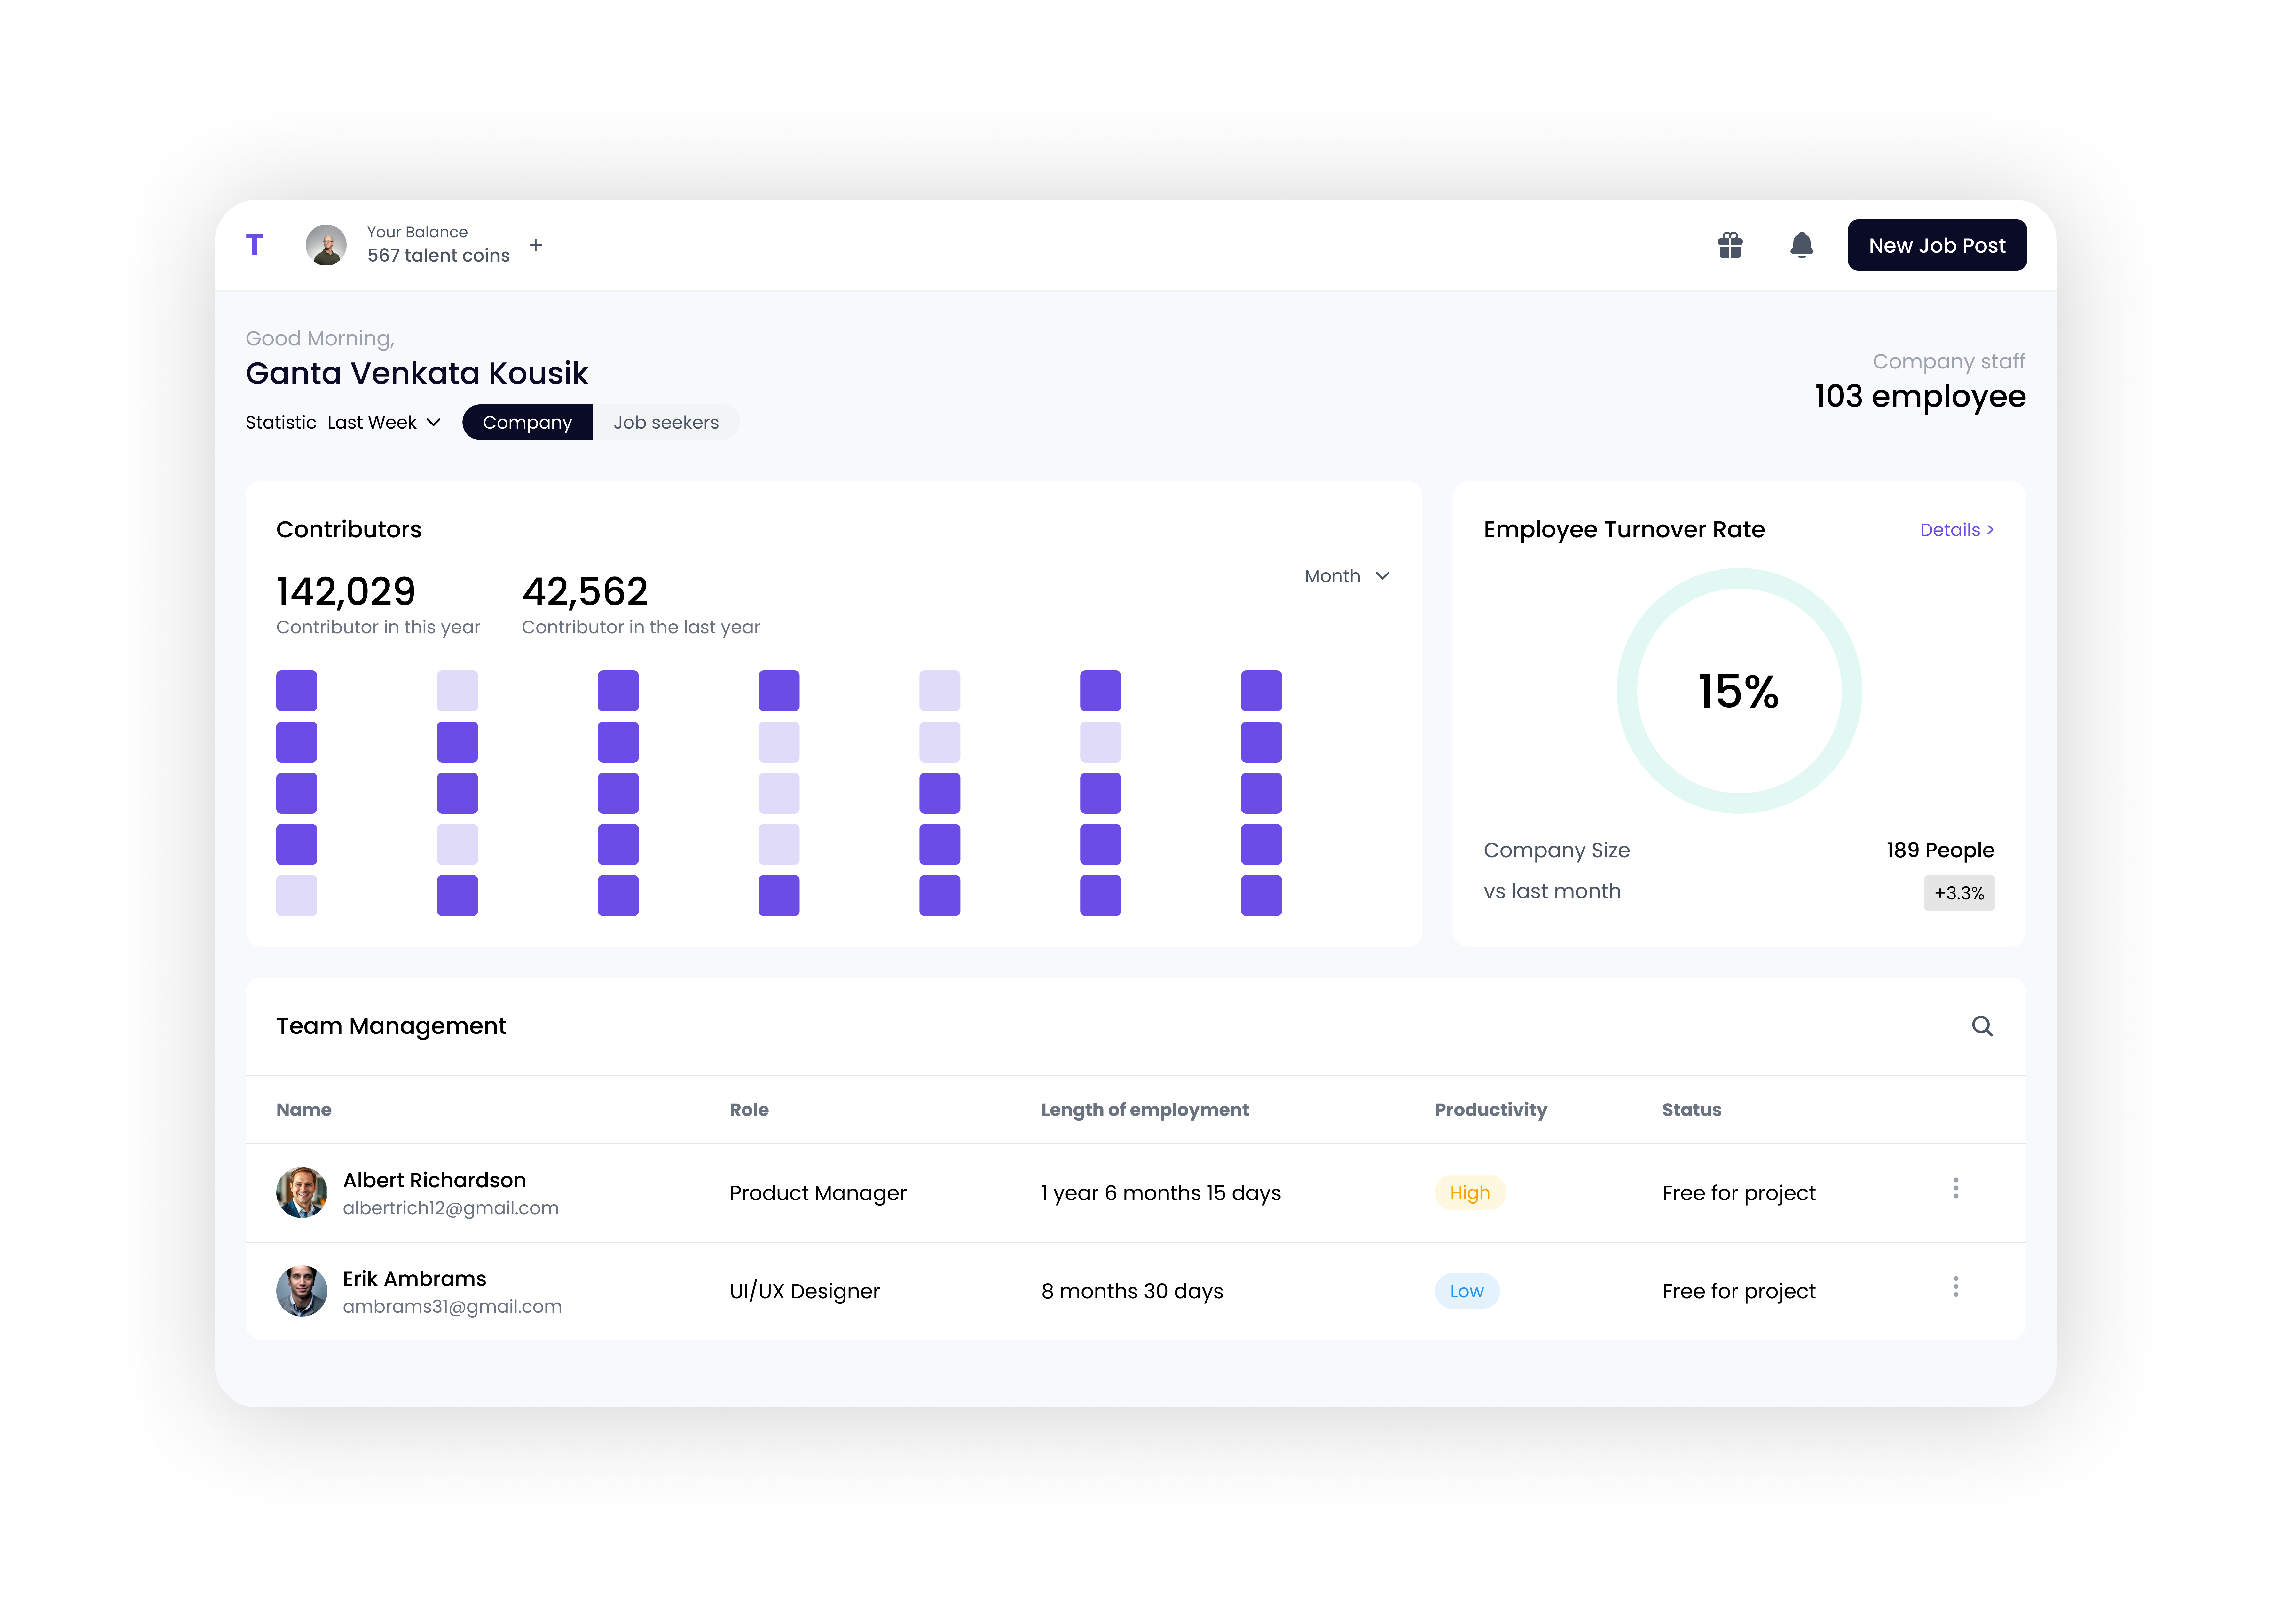Open the gift rewards icon
This screenshot has height=1607, width=2296.
click(x=1730, y=245)
